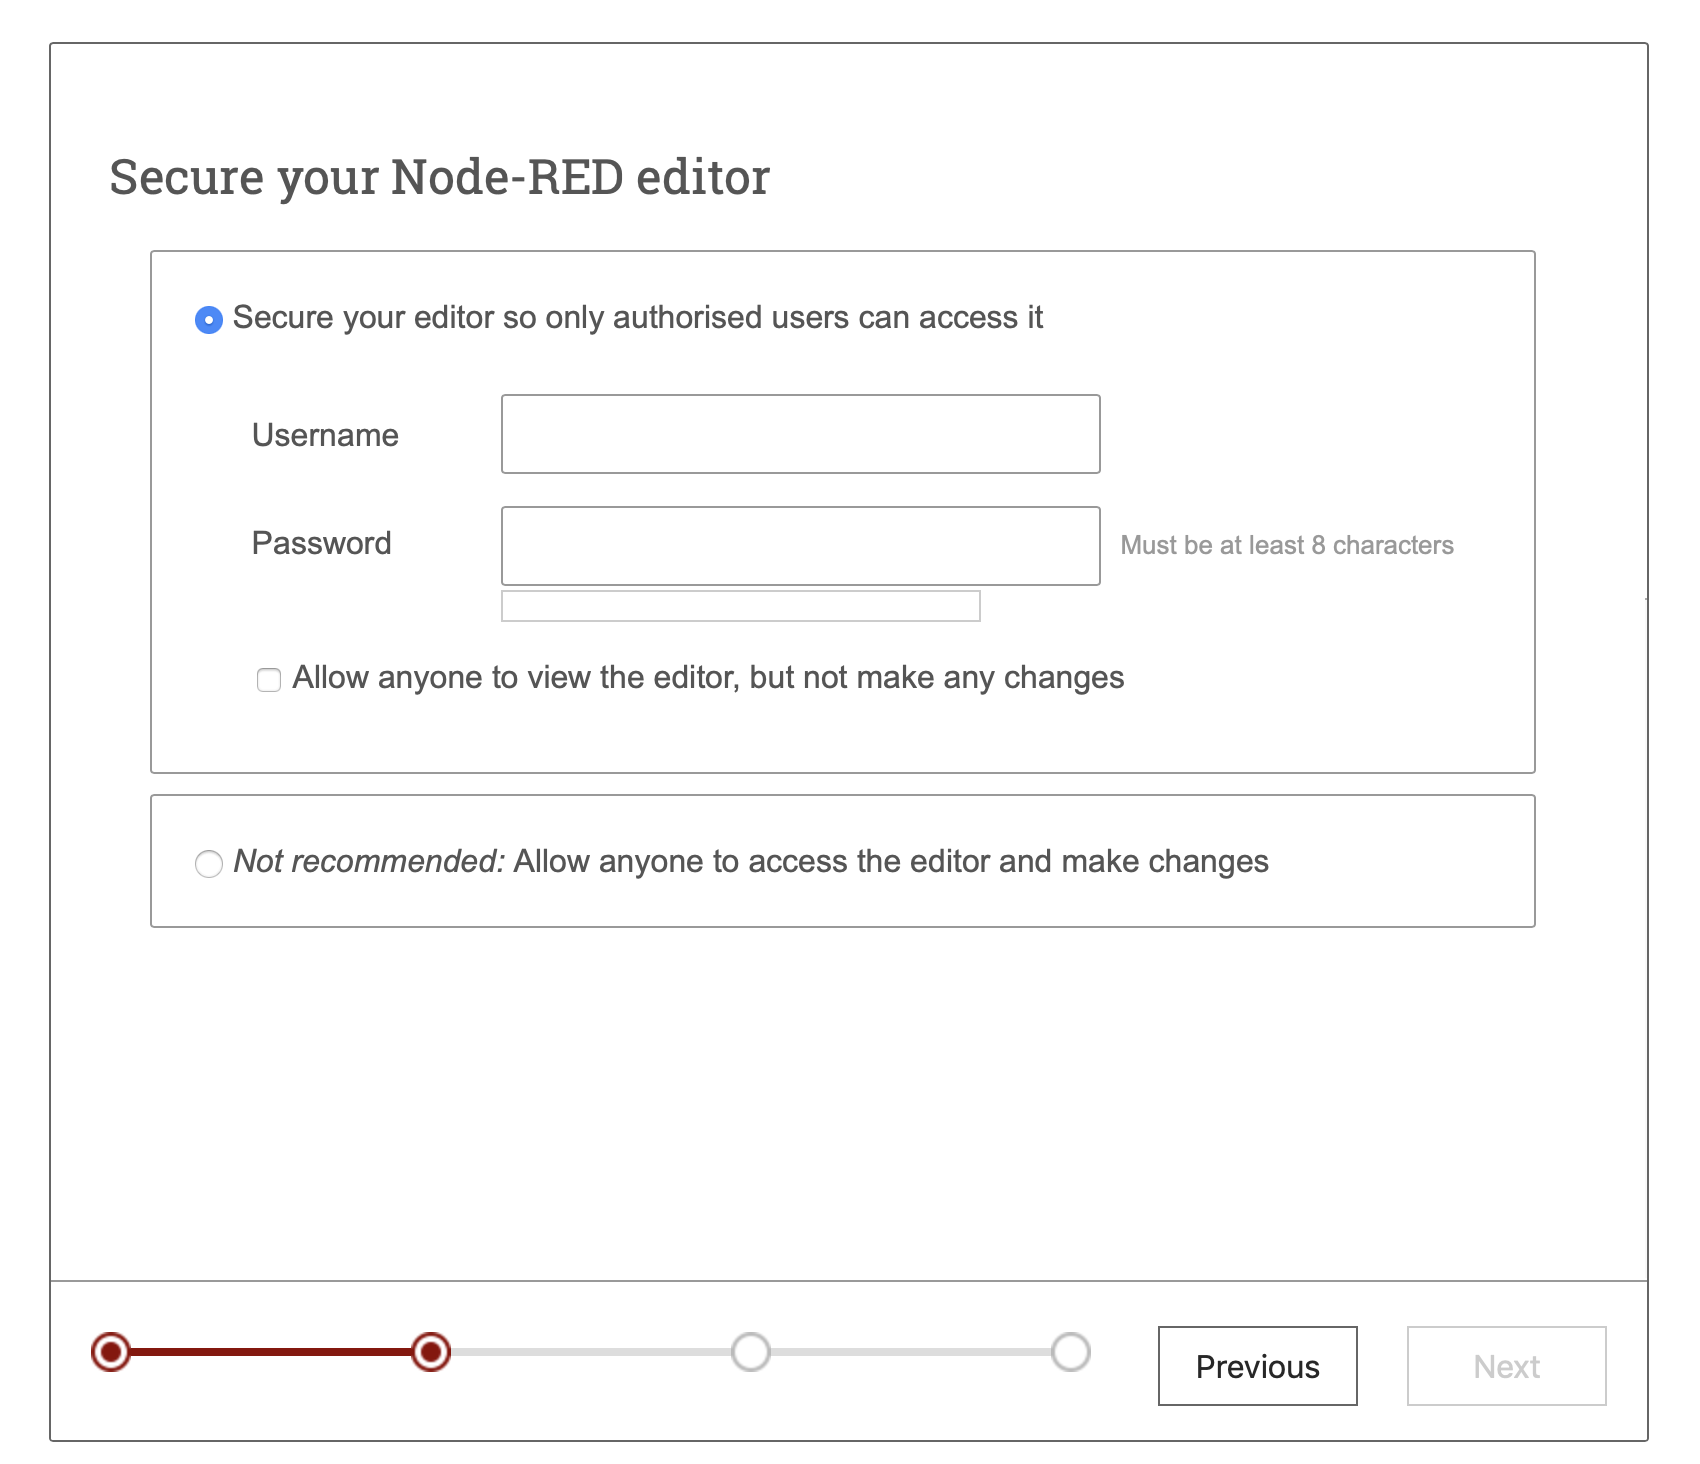
Task: Select the third wizard step circle
Action: [751, 1352]
